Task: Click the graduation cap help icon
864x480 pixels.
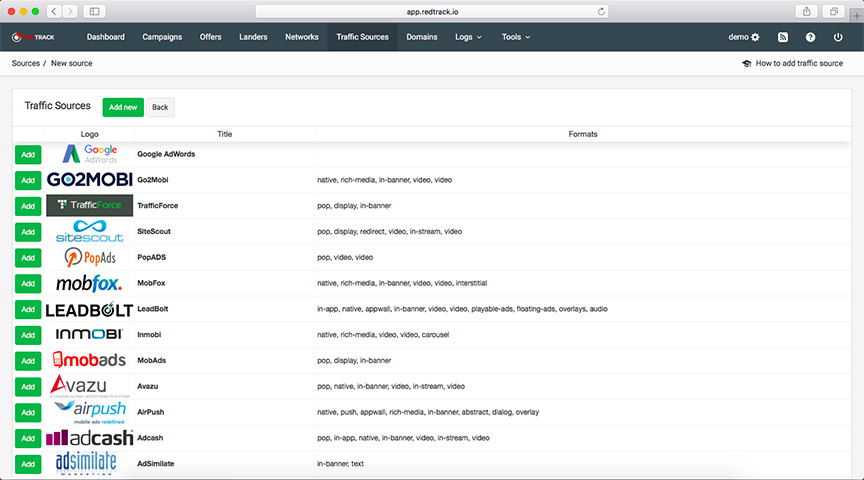Action: (747, 63)
